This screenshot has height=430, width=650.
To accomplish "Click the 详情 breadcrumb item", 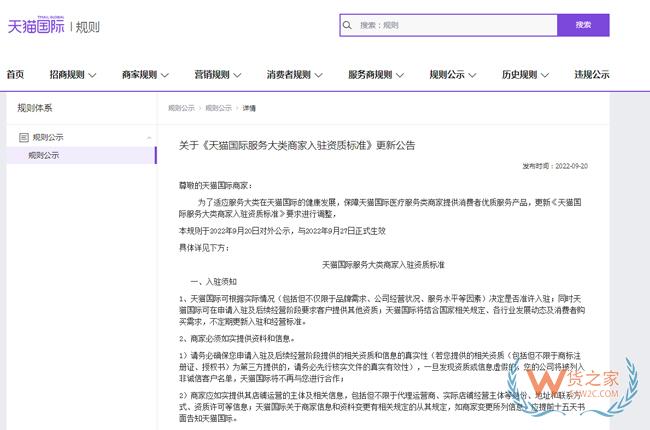I will click(x=249, y=108).
